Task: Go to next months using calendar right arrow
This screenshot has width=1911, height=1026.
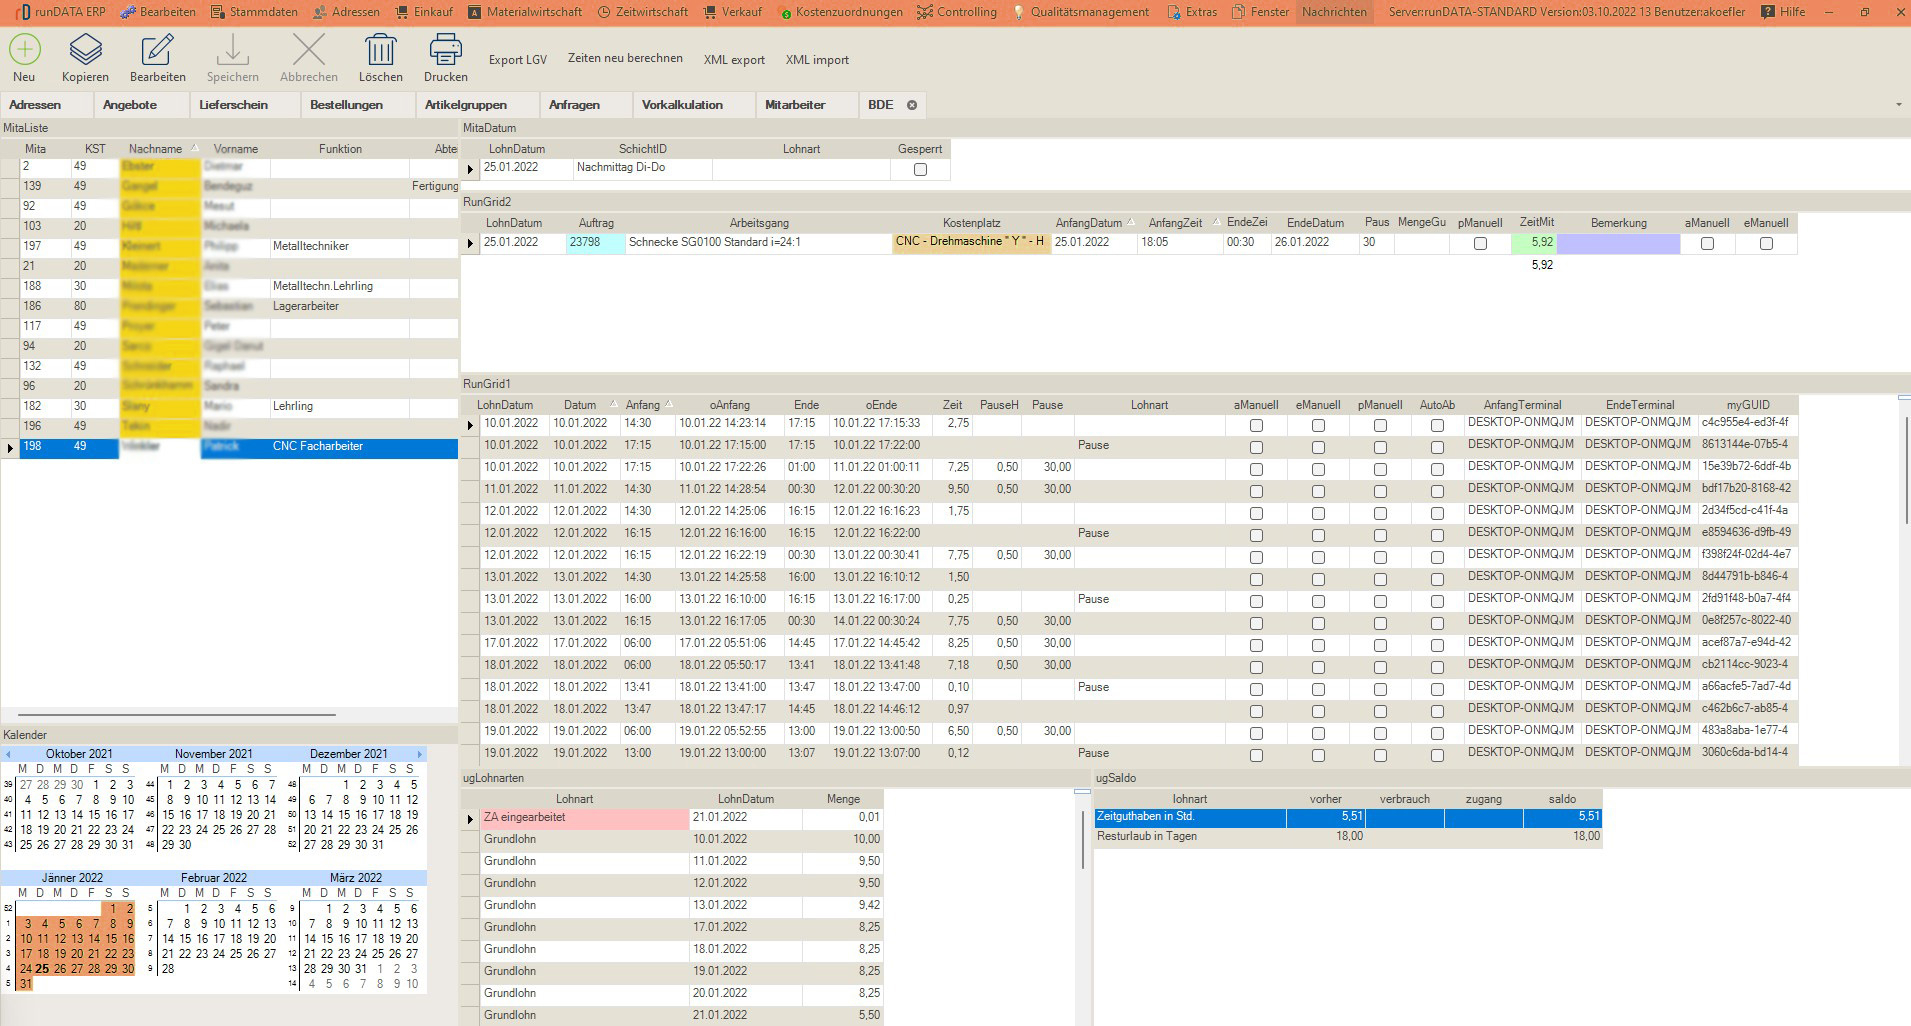Action: (419, 754)
